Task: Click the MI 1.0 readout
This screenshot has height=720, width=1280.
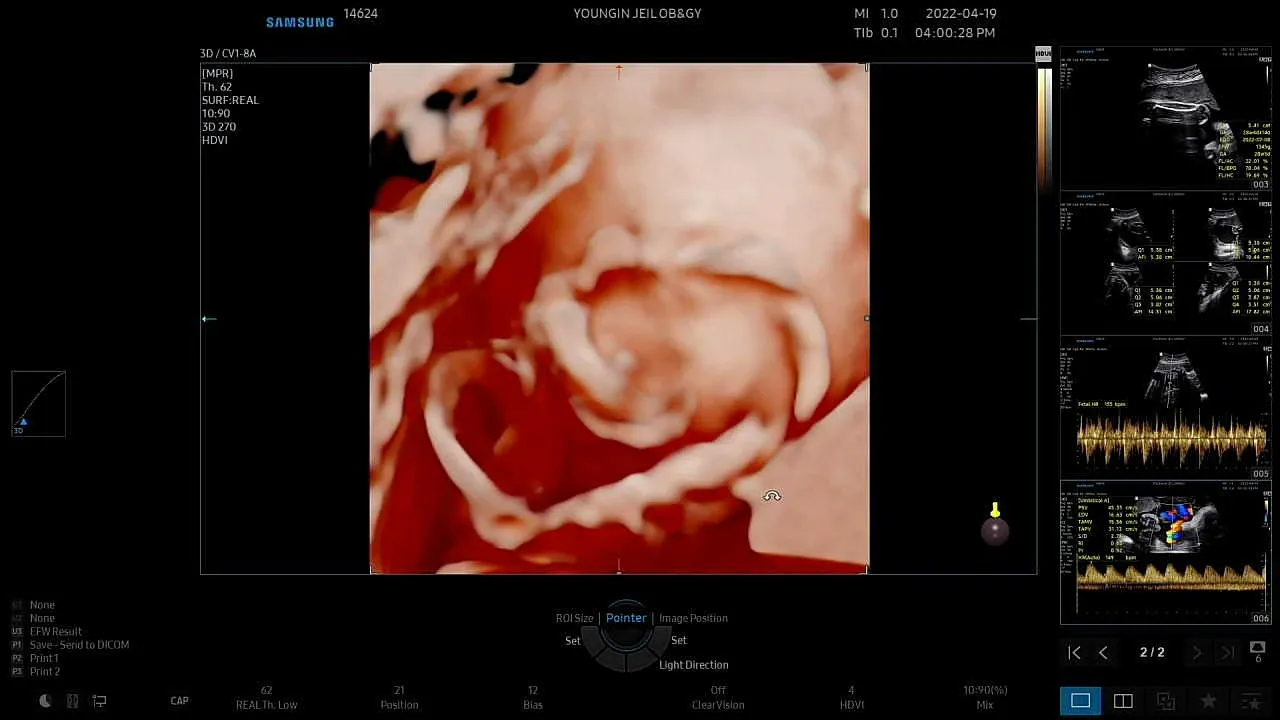Action: (x=875, y=14)
